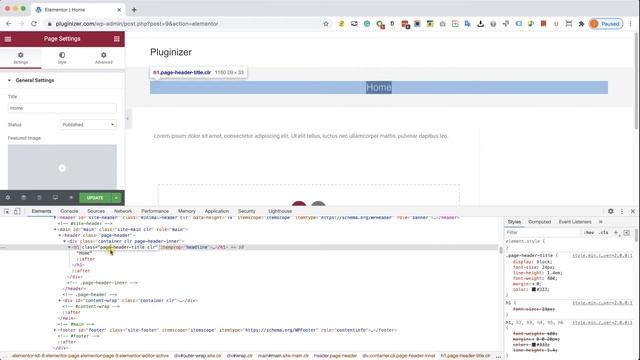The image size is (640, 360).
Task: Select header.page-header in DevTools breadcrumb
Action: 335,356
